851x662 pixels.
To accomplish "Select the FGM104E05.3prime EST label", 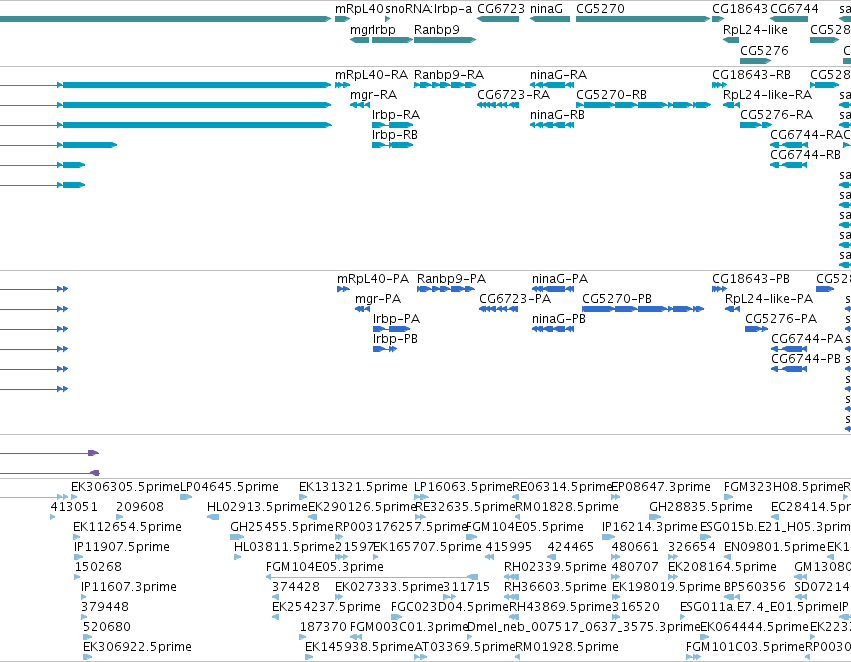I will [325, 566].
